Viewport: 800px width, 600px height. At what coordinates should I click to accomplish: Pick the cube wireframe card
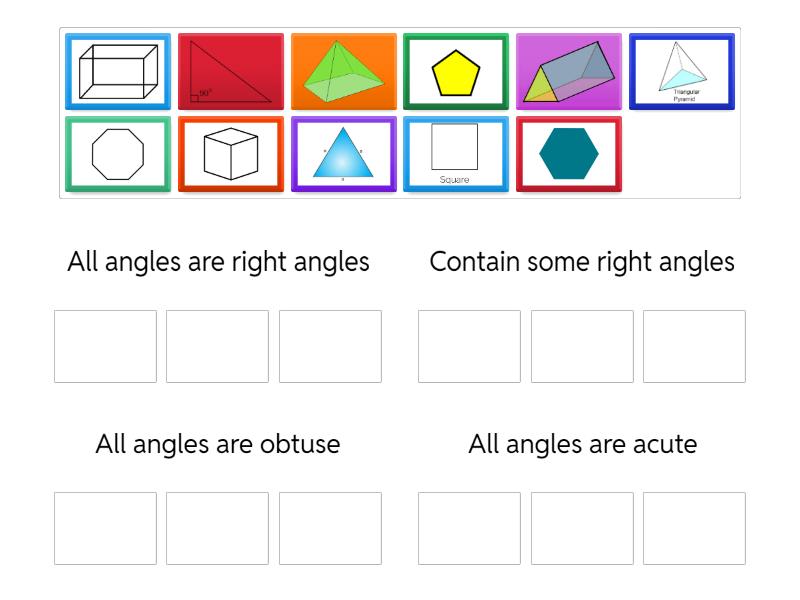pos(231,154)
